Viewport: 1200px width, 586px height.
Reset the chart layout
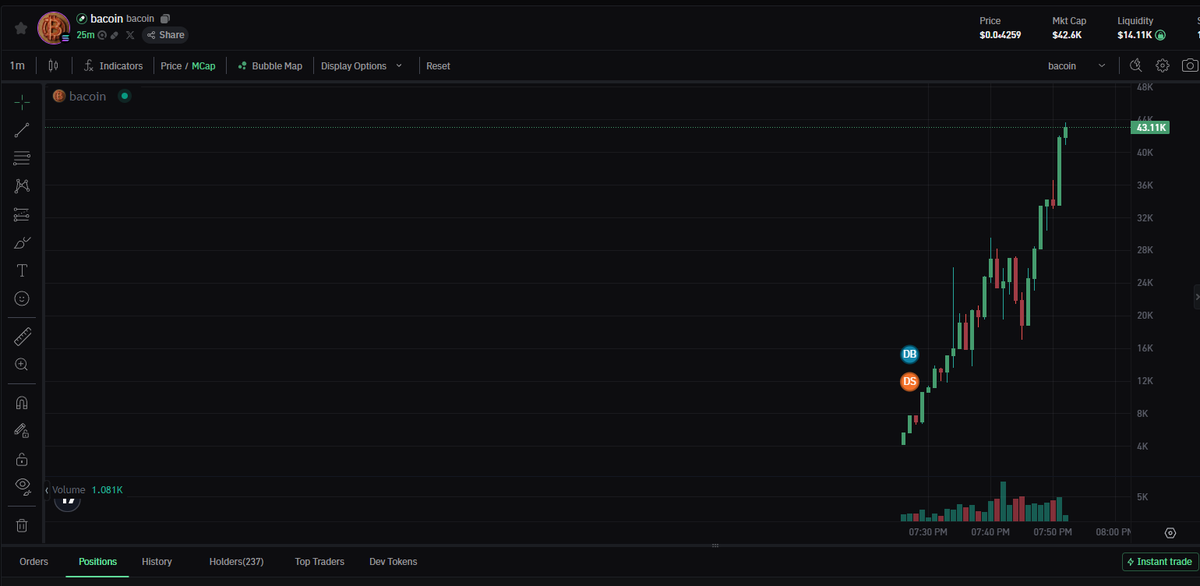[438, 66]
